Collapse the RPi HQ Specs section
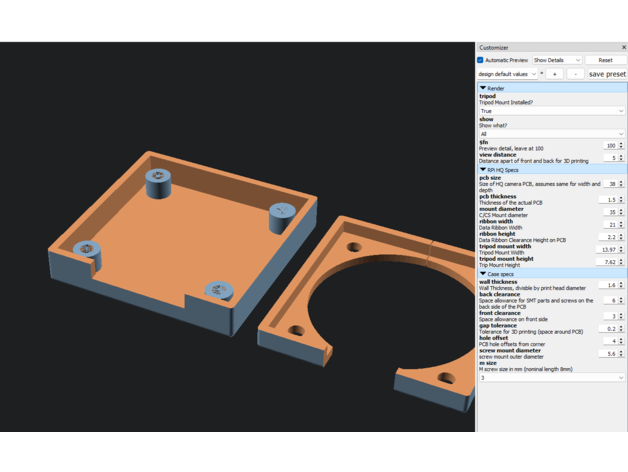The image size is (628, 472). pyautogui.click(x=484, y=170)
